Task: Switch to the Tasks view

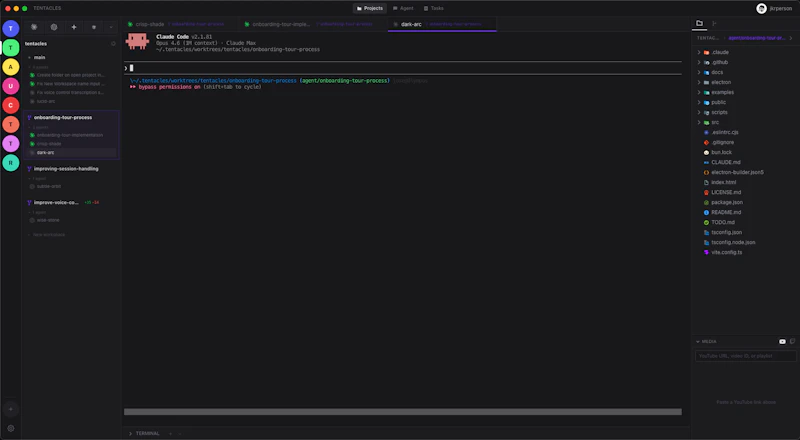Action: [x=434, y=8]
